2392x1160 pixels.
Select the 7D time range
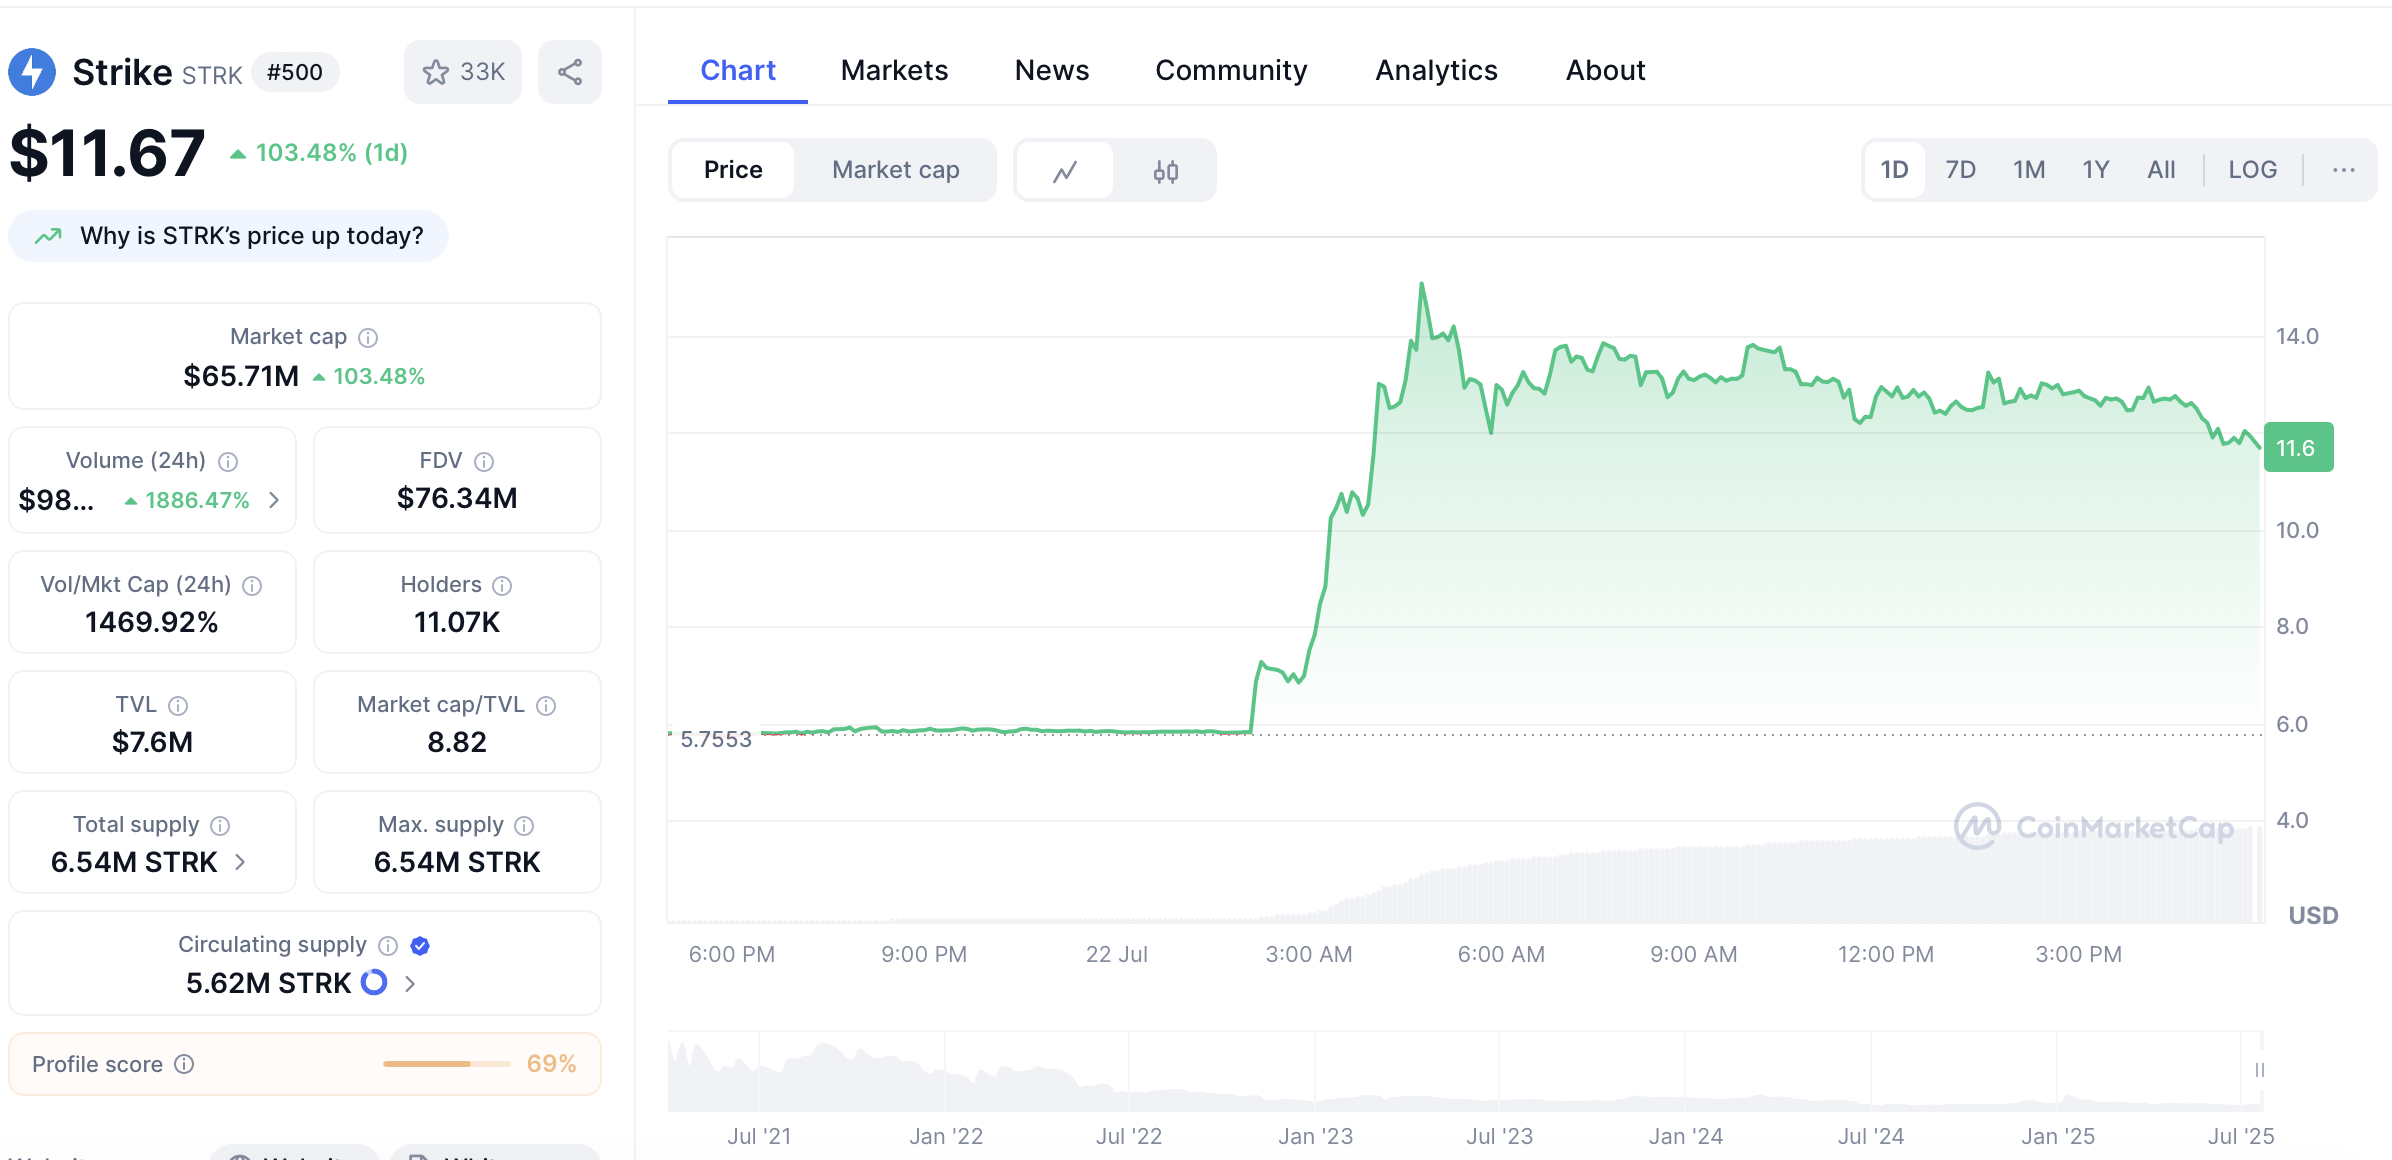[x=1960, y=170]
